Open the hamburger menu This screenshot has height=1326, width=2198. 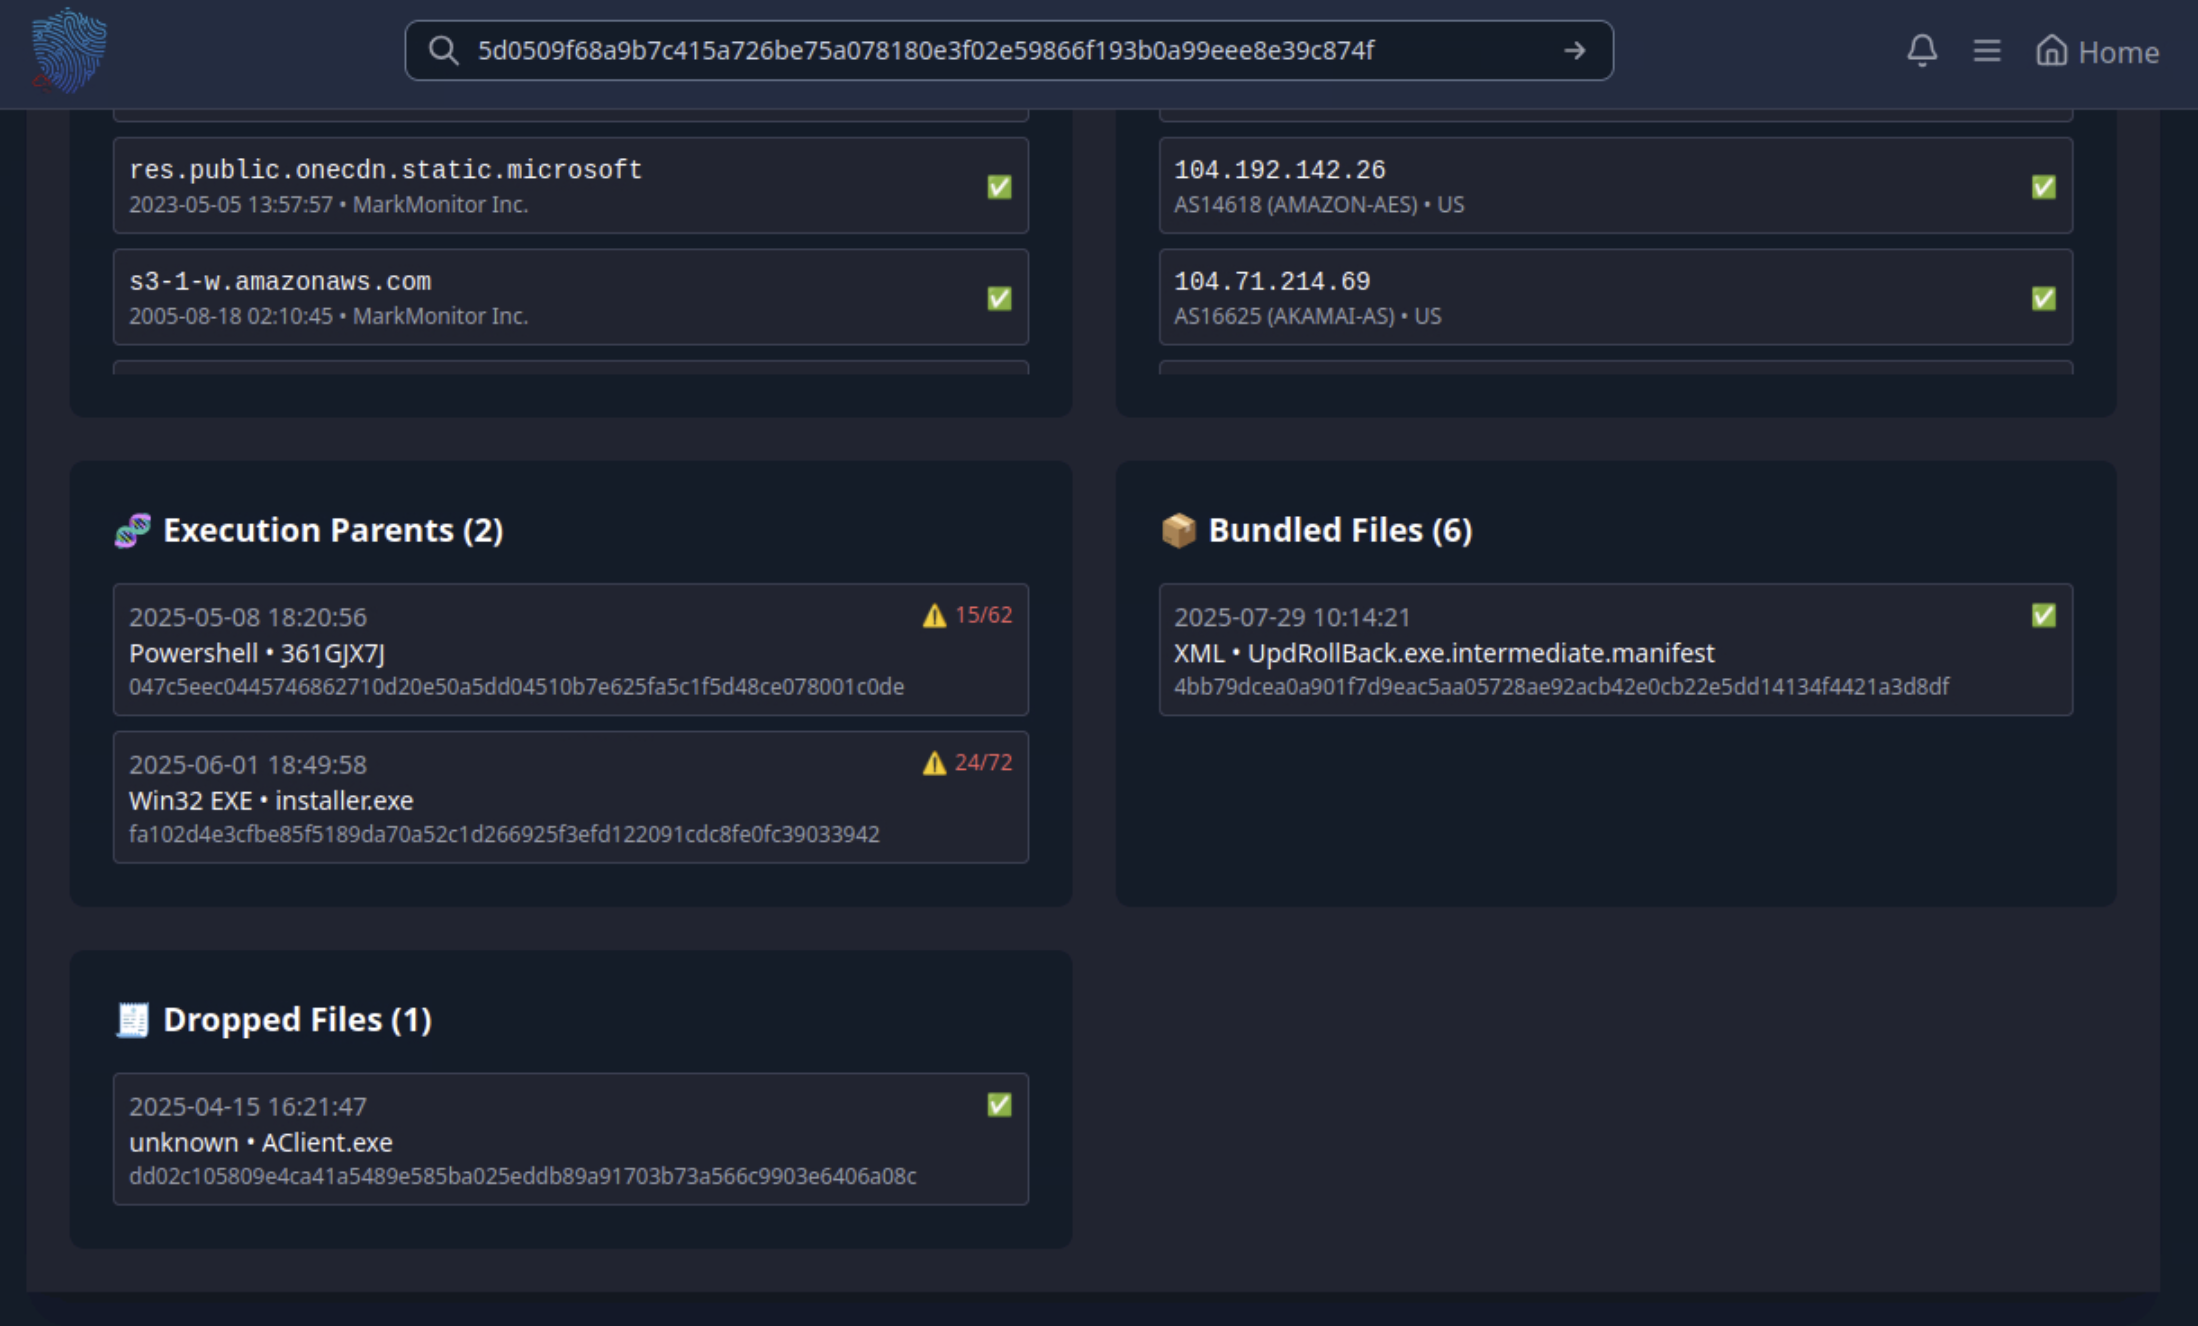tap(1986, 50)
